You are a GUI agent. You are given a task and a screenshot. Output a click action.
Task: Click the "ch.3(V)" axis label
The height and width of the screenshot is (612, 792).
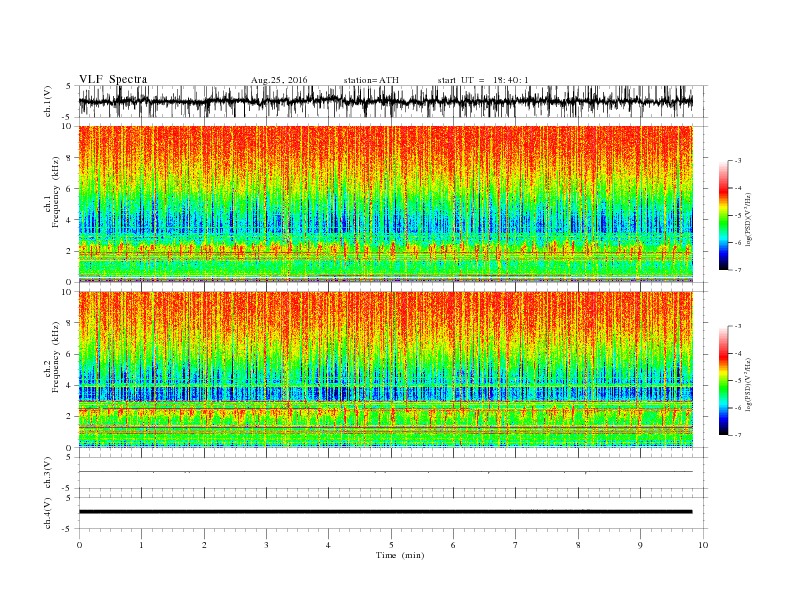click(x=48, y=473)
